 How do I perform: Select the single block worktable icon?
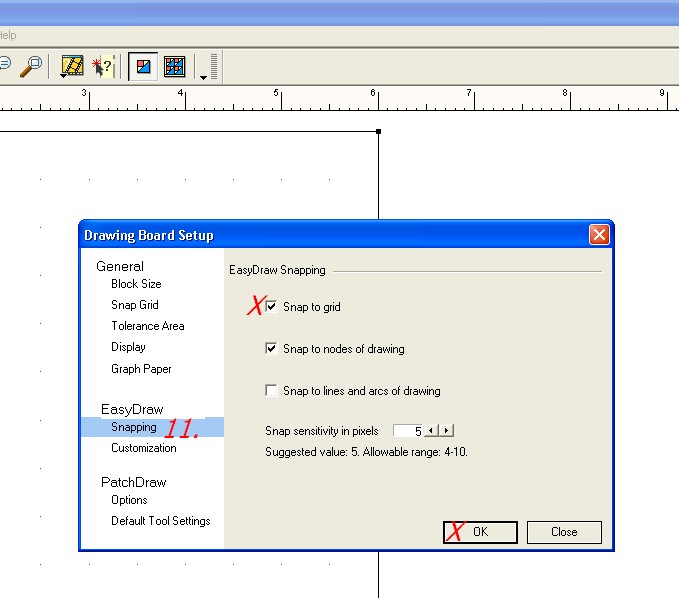point(143,66)
